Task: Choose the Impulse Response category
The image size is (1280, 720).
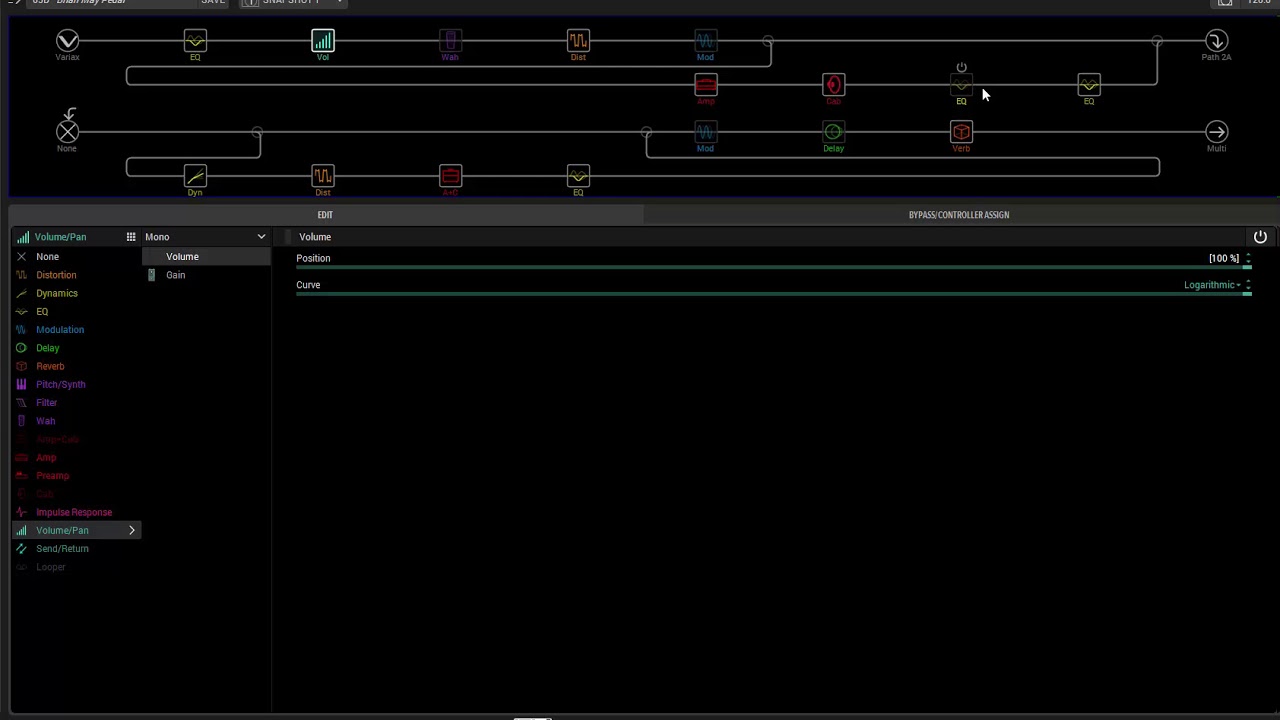Action: 75,512
